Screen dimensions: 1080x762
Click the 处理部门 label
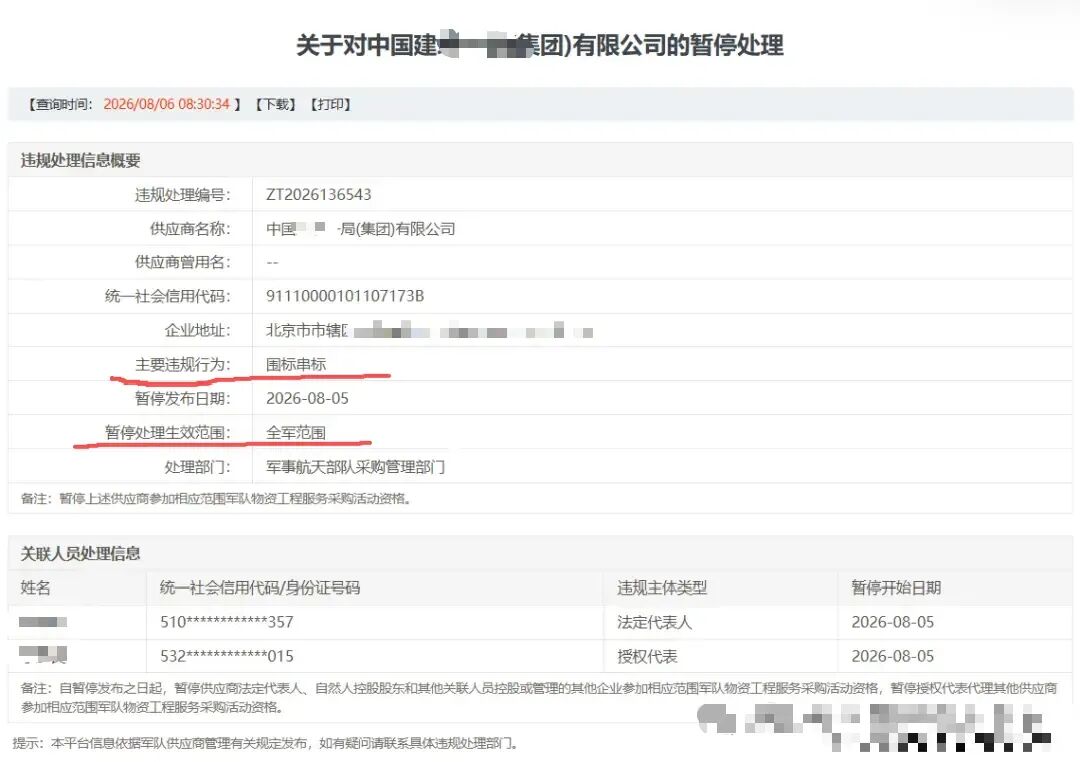click(197, 467)
